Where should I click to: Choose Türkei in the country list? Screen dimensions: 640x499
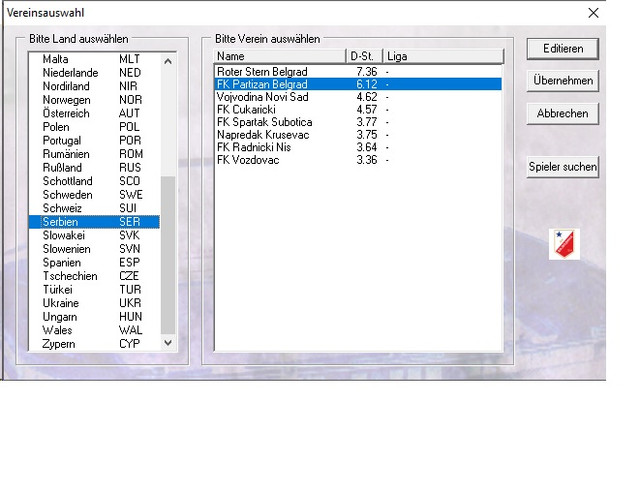coord(94,290)
